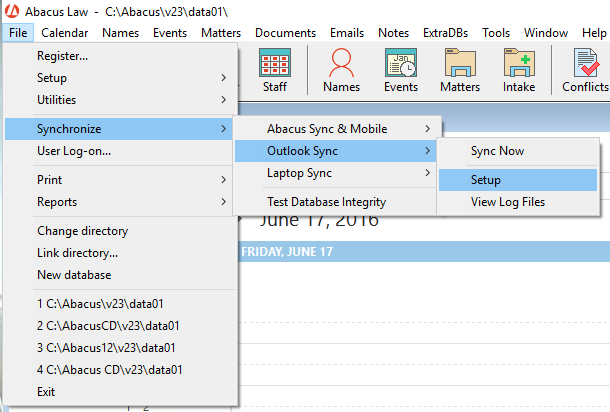Open View Log Files
610x412 pixels.
(518, 202)
